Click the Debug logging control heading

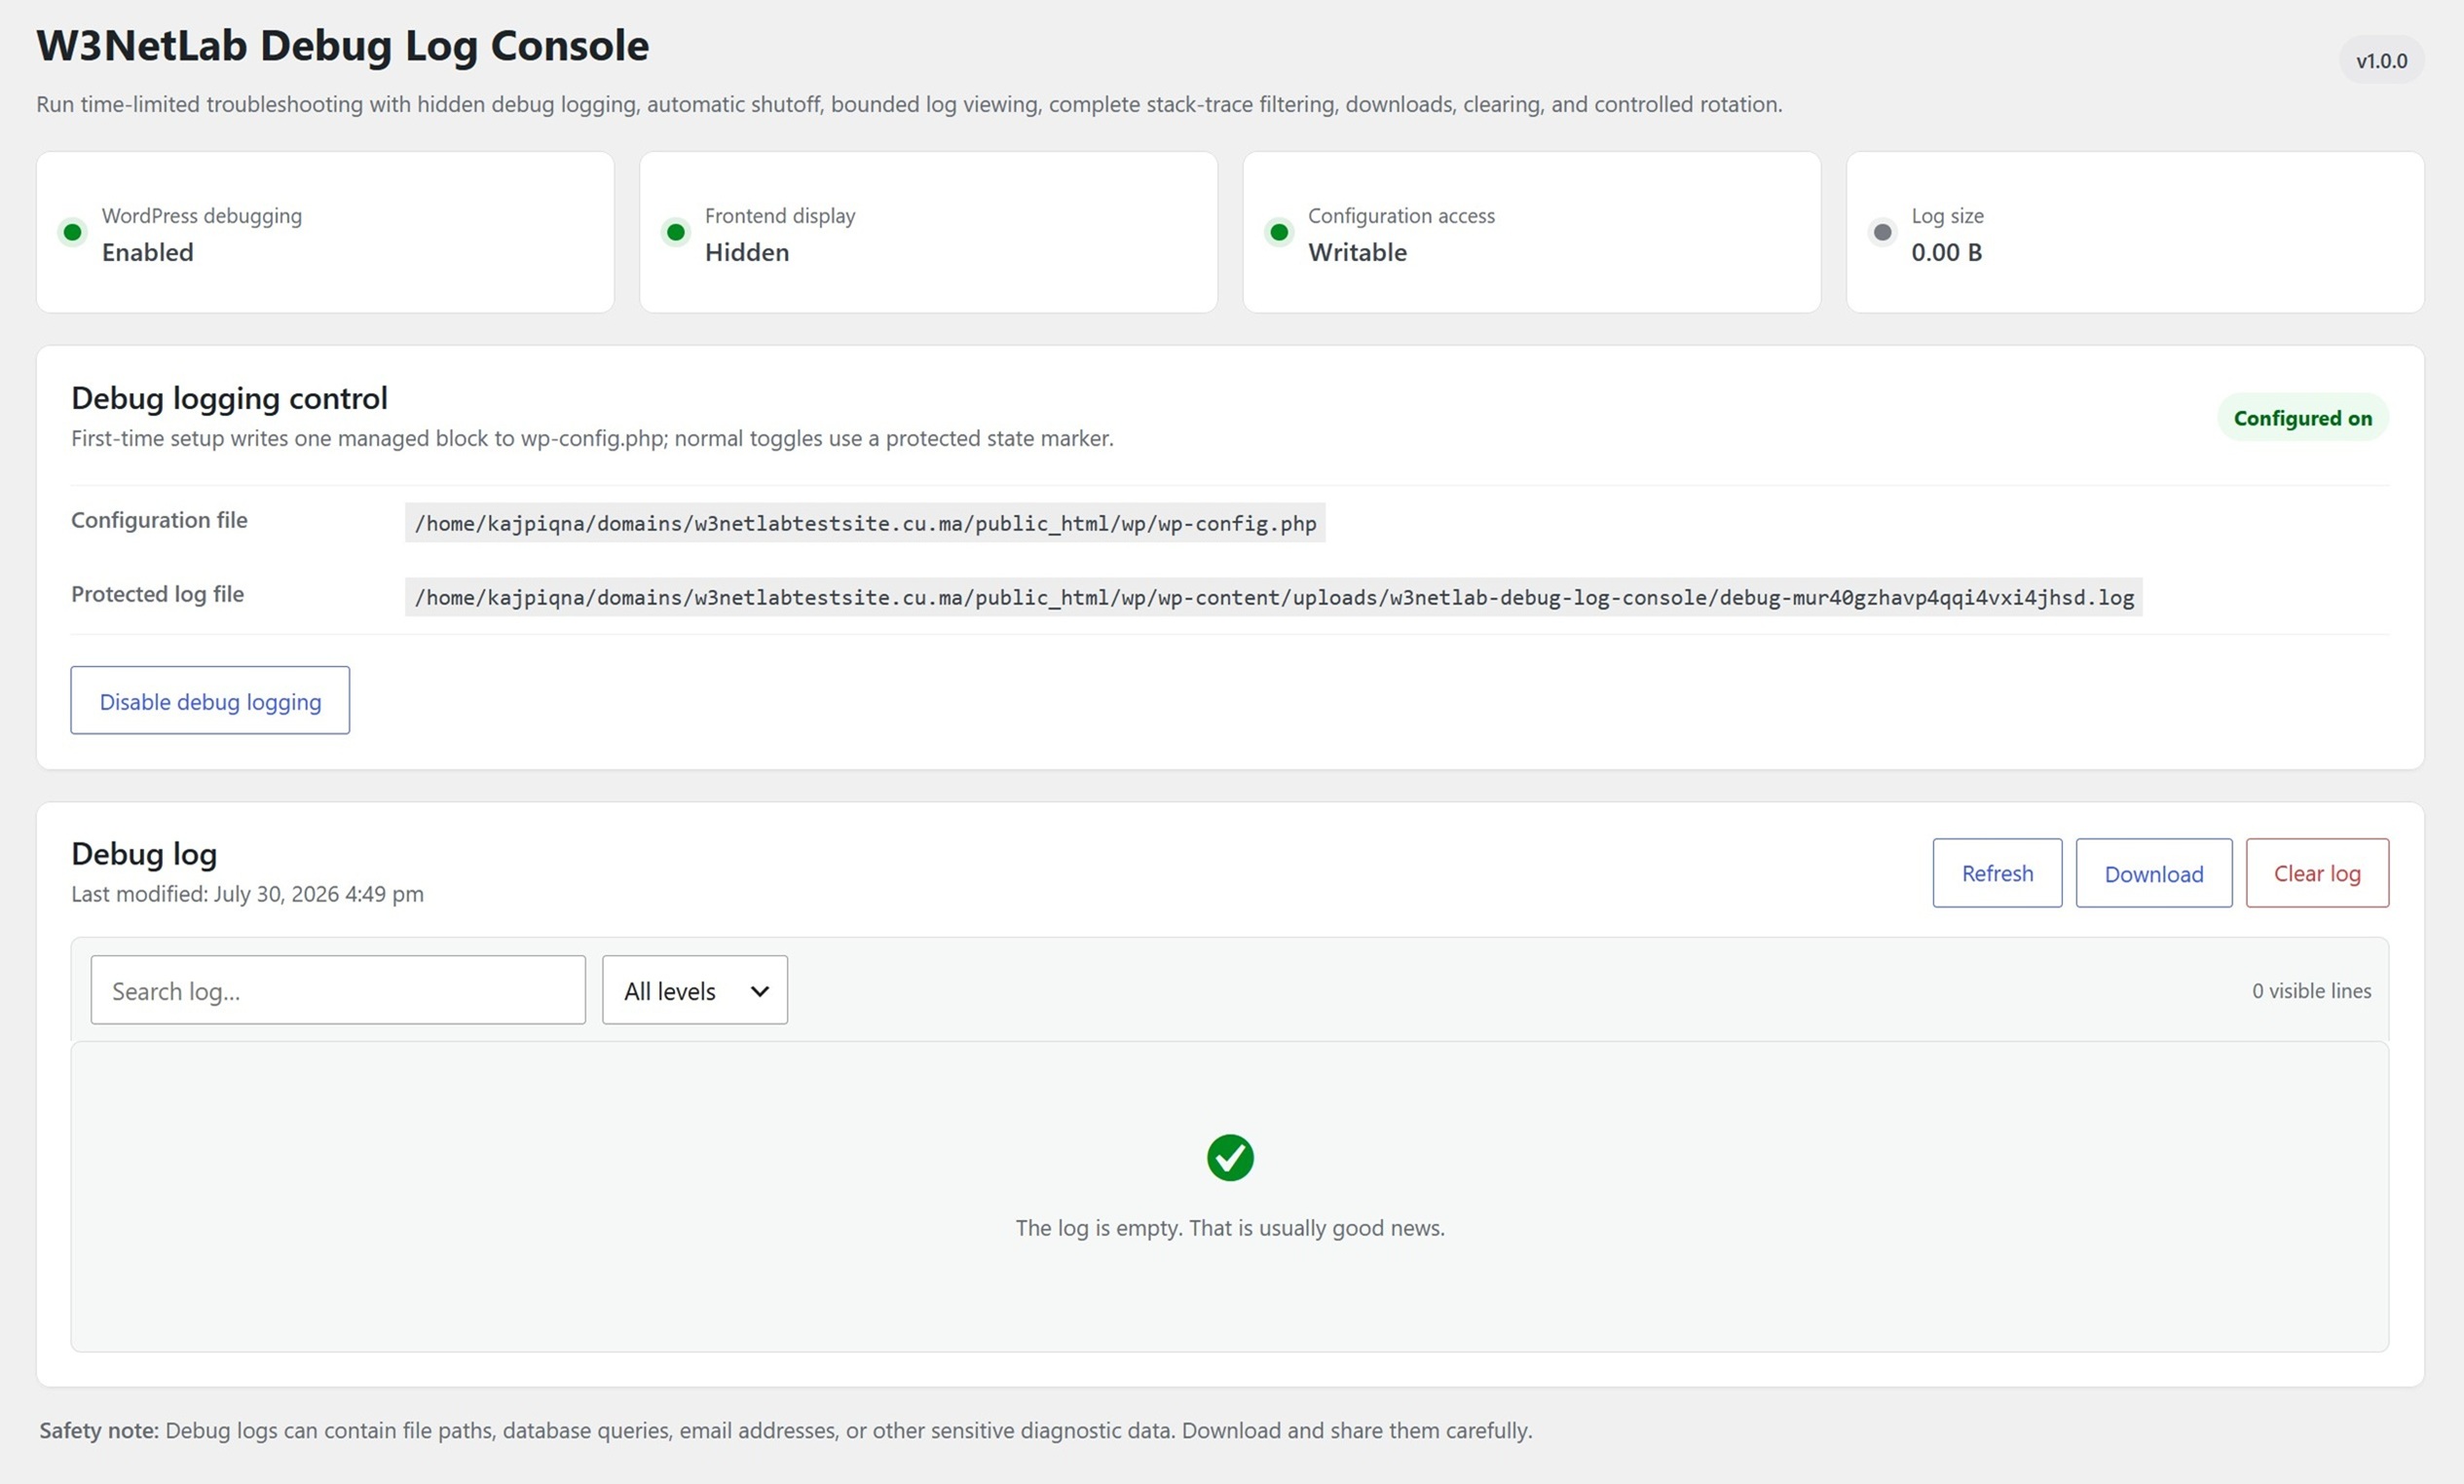[229, 398]
